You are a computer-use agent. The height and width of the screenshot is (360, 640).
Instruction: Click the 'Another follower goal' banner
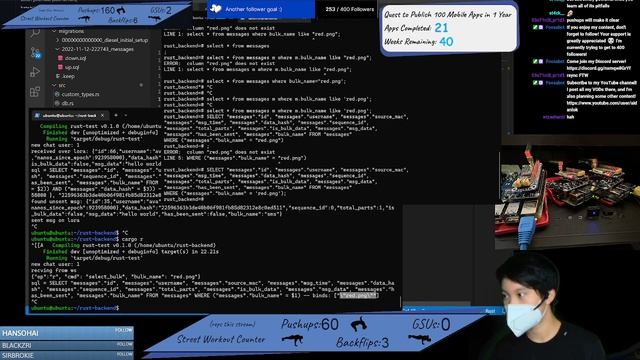(261, 9)
